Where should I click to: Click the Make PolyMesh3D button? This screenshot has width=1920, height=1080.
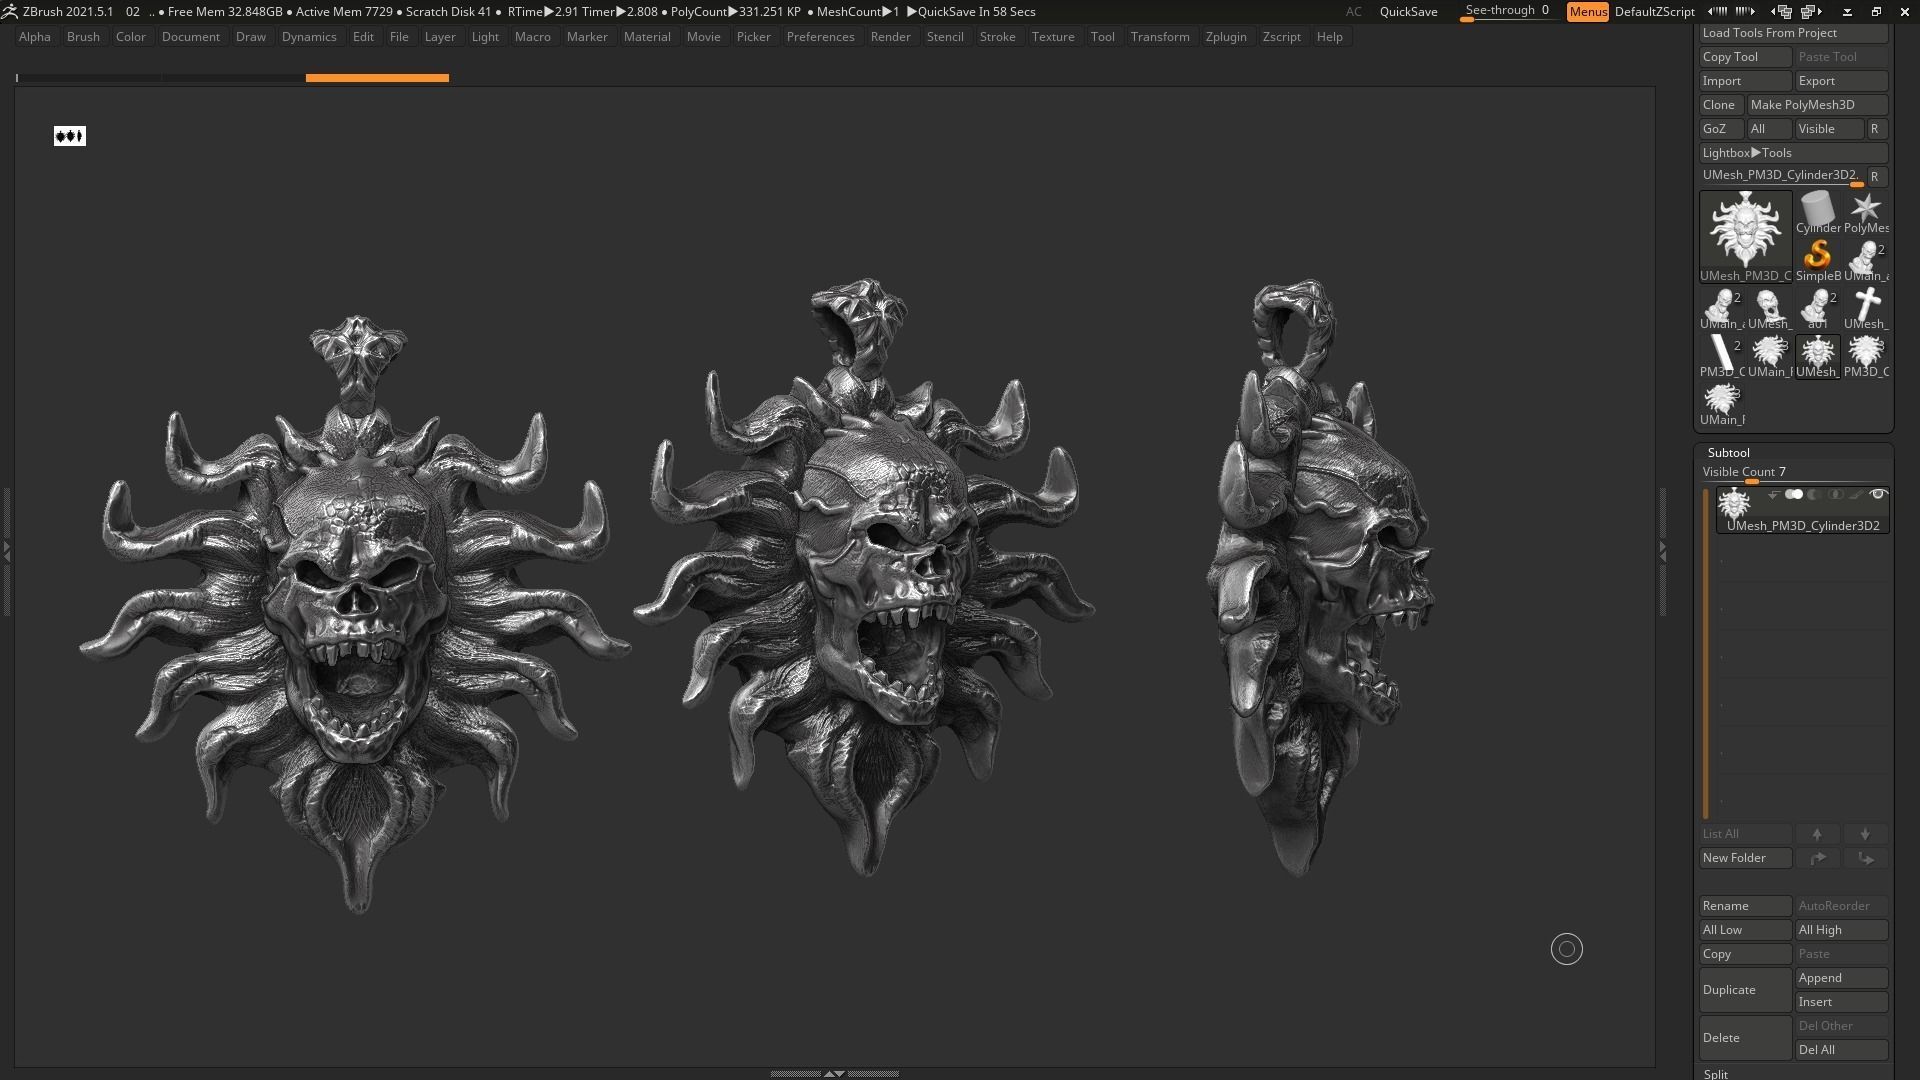[1816, 105]
